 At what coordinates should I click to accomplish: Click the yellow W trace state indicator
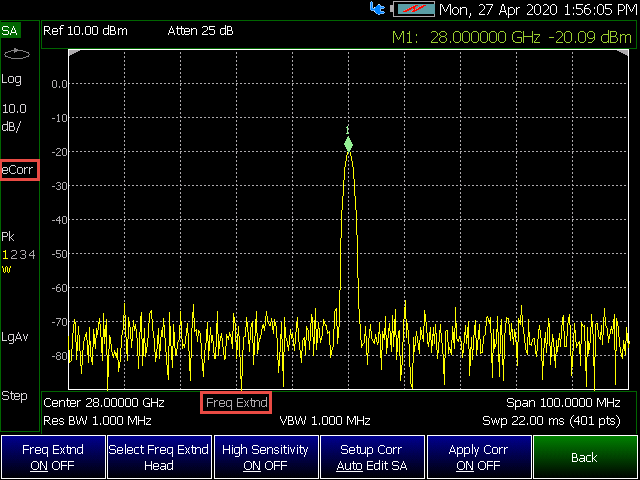6,269
